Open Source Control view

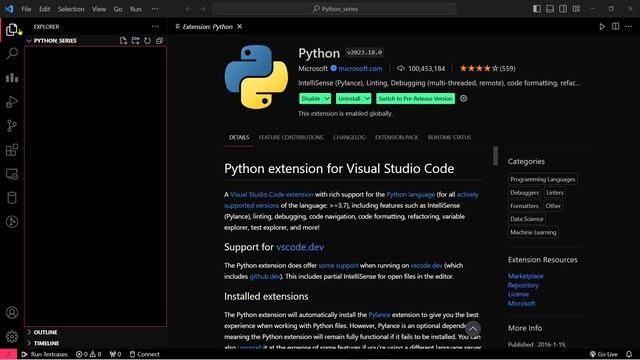tap(12, 126)
